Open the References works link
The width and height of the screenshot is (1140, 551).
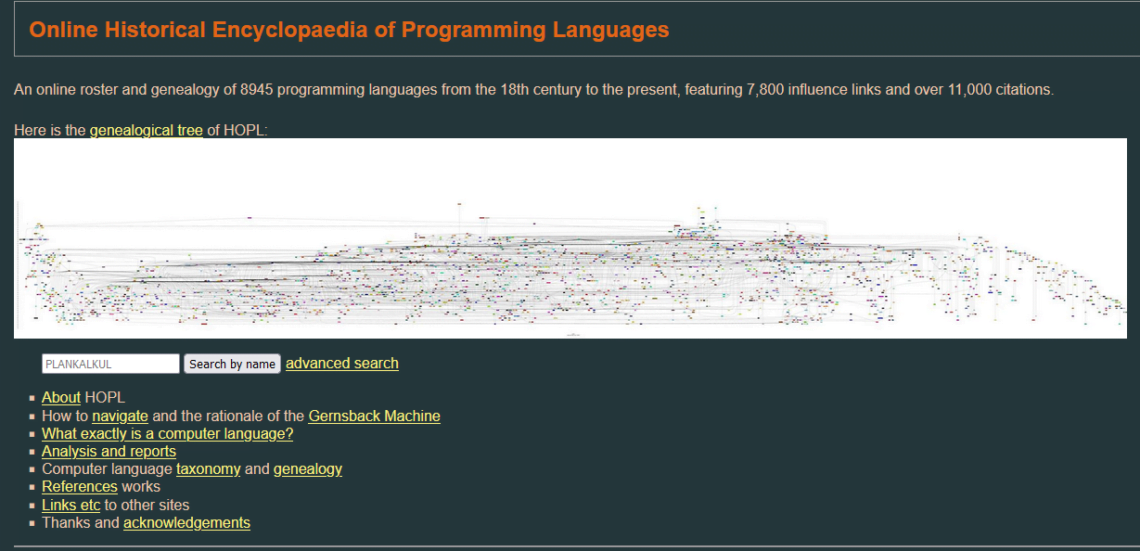pos(79,487)
